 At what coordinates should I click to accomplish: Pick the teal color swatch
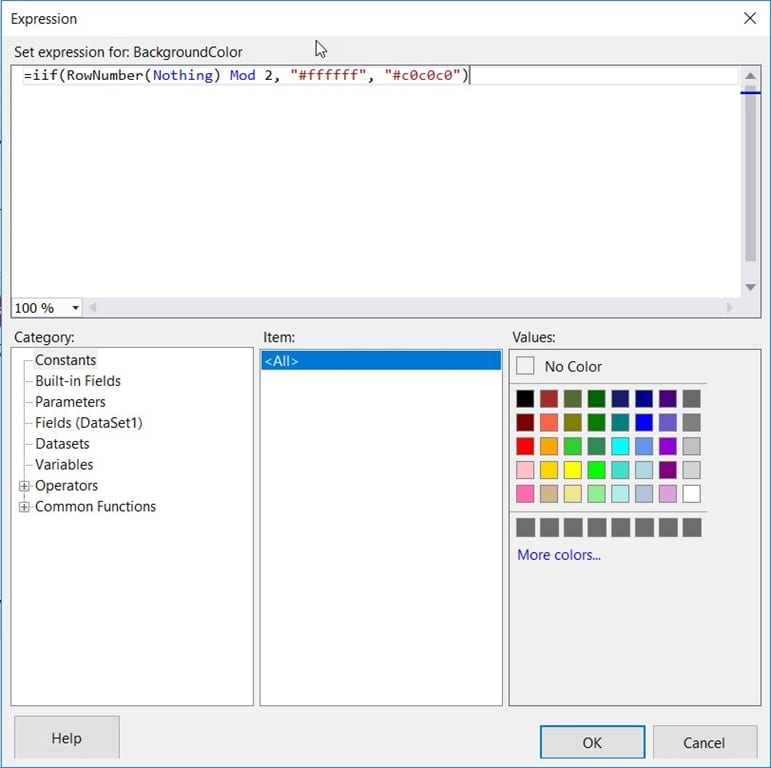(x=620, y=422)
